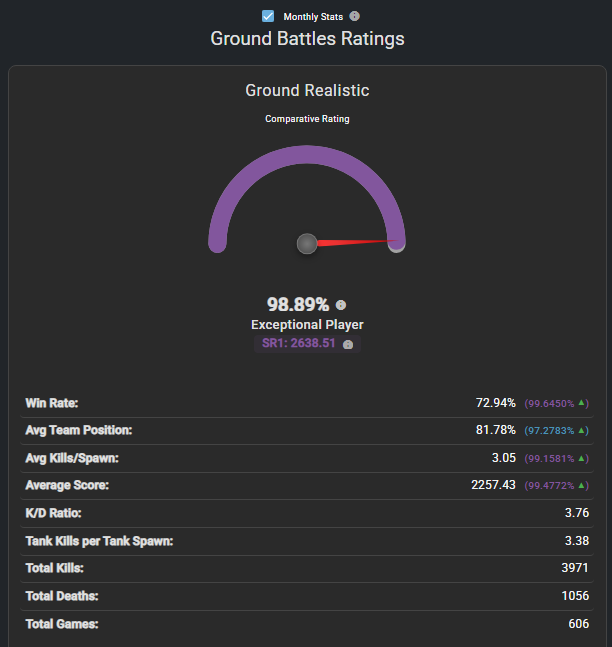Click the Avg Team Position percentile 97.2783%
Image resolution: width=612 pixels, height=647 pixels.
tap(551, 430)
